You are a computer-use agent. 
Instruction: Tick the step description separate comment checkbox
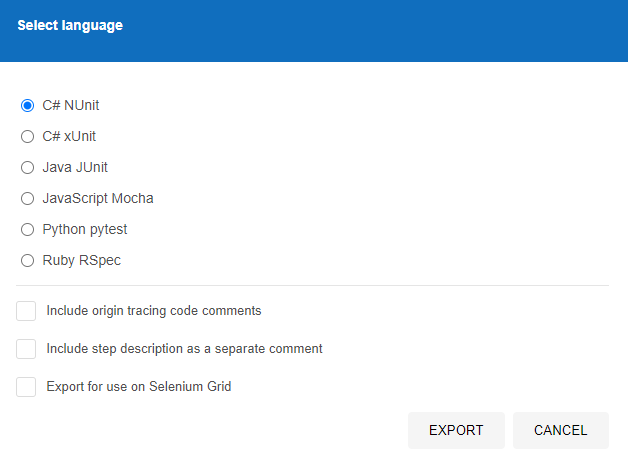[26, 349]
